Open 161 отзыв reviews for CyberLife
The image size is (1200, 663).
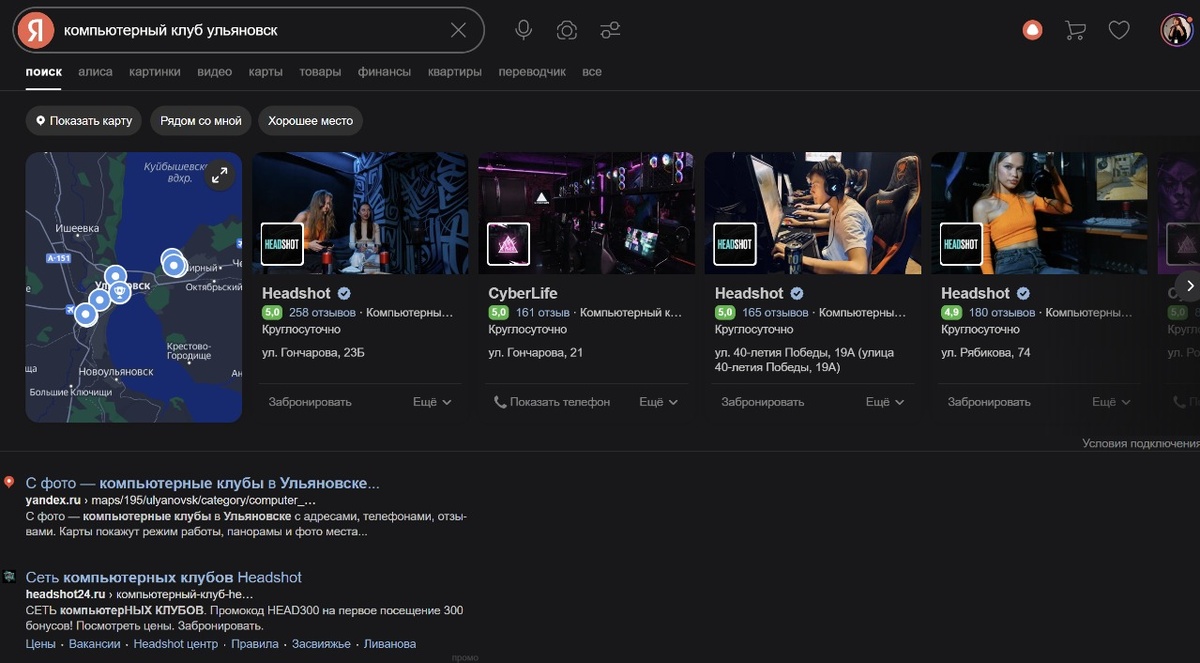543,313
